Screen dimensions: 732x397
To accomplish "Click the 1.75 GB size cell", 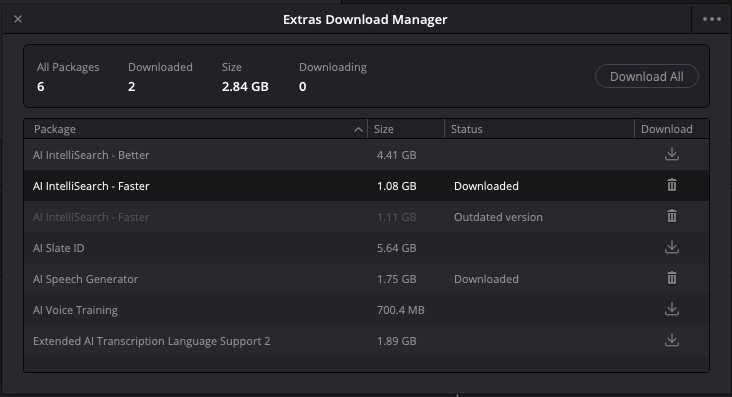I will point(396,279).
